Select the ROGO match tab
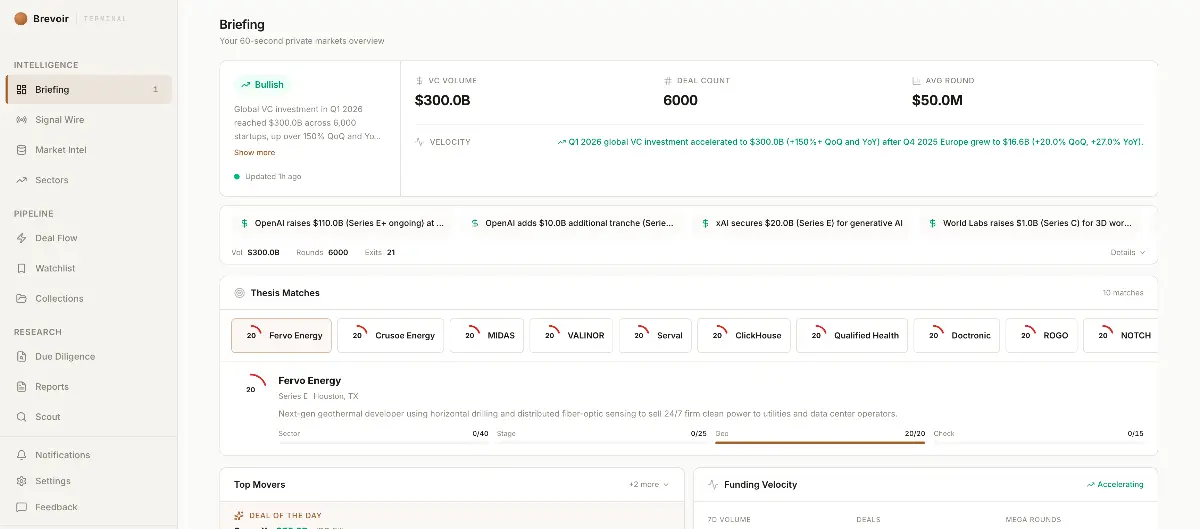Viewport: 1200px width, 529px height. (1041, 335)
